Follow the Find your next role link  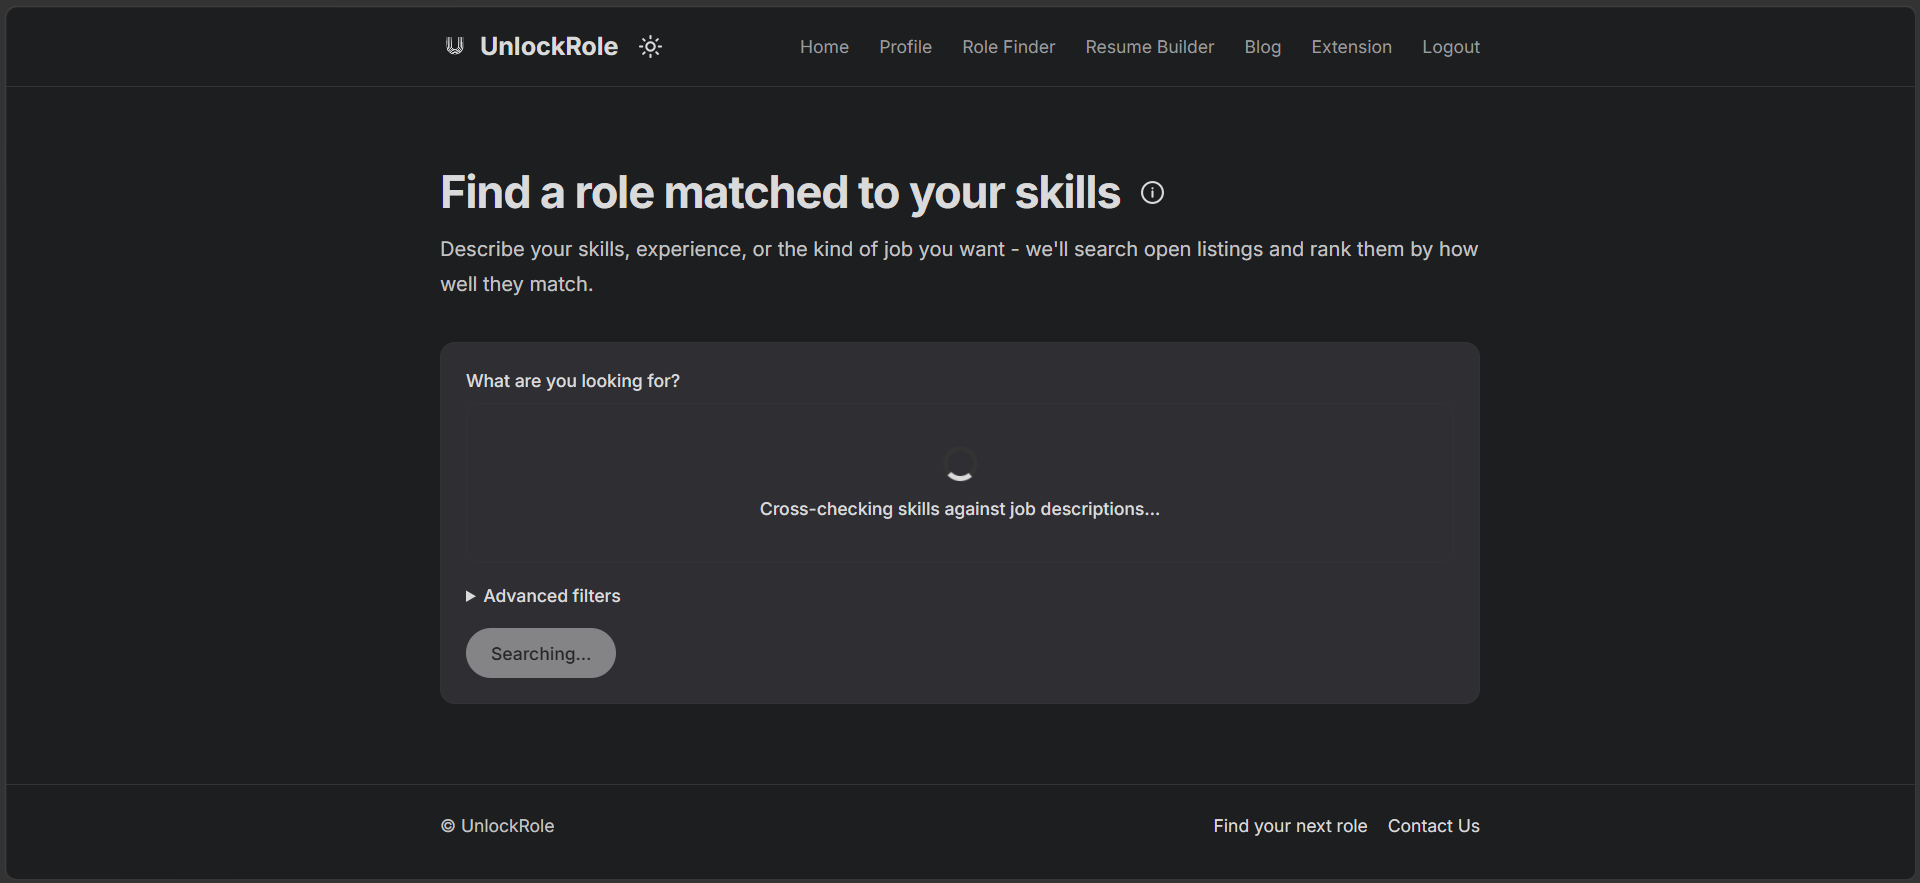[x=1290, y=826]
